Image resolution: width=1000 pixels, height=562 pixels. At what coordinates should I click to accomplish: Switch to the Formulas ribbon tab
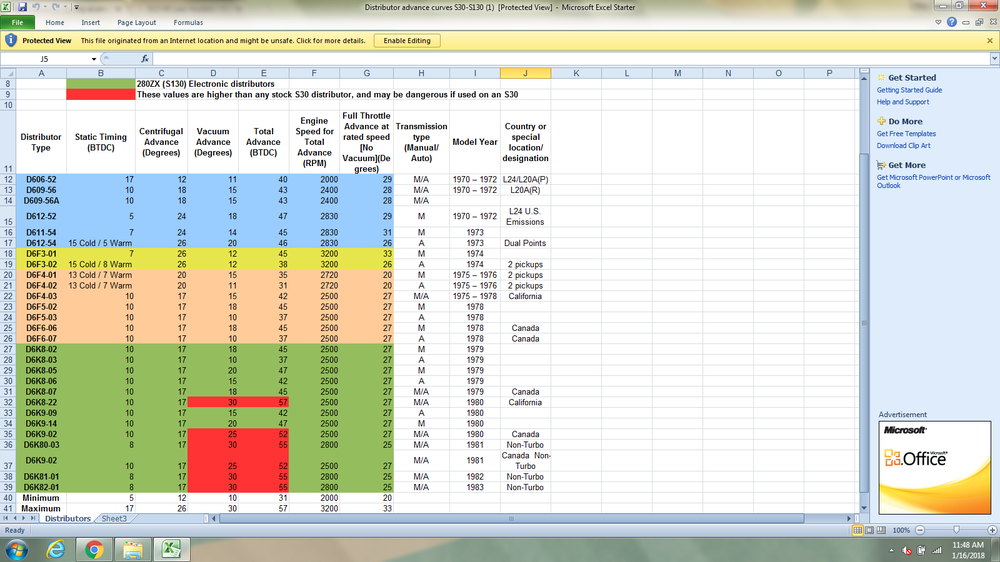pyautogui.click(x=188, y=22)
